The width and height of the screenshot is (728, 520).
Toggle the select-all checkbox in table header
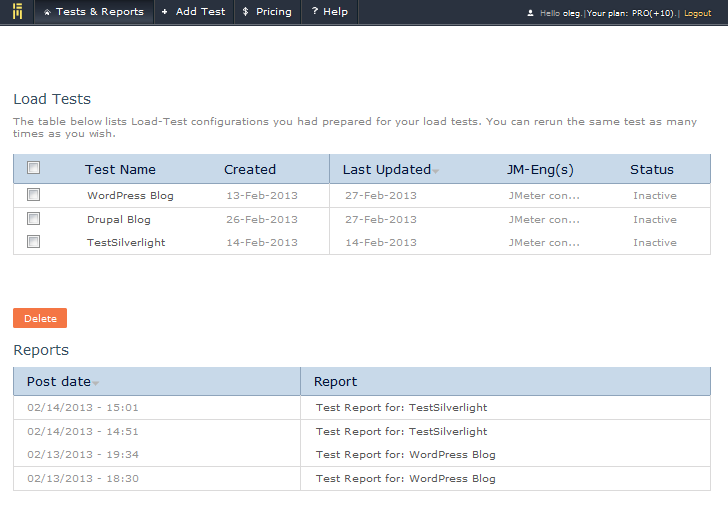(x=33, y=168)
